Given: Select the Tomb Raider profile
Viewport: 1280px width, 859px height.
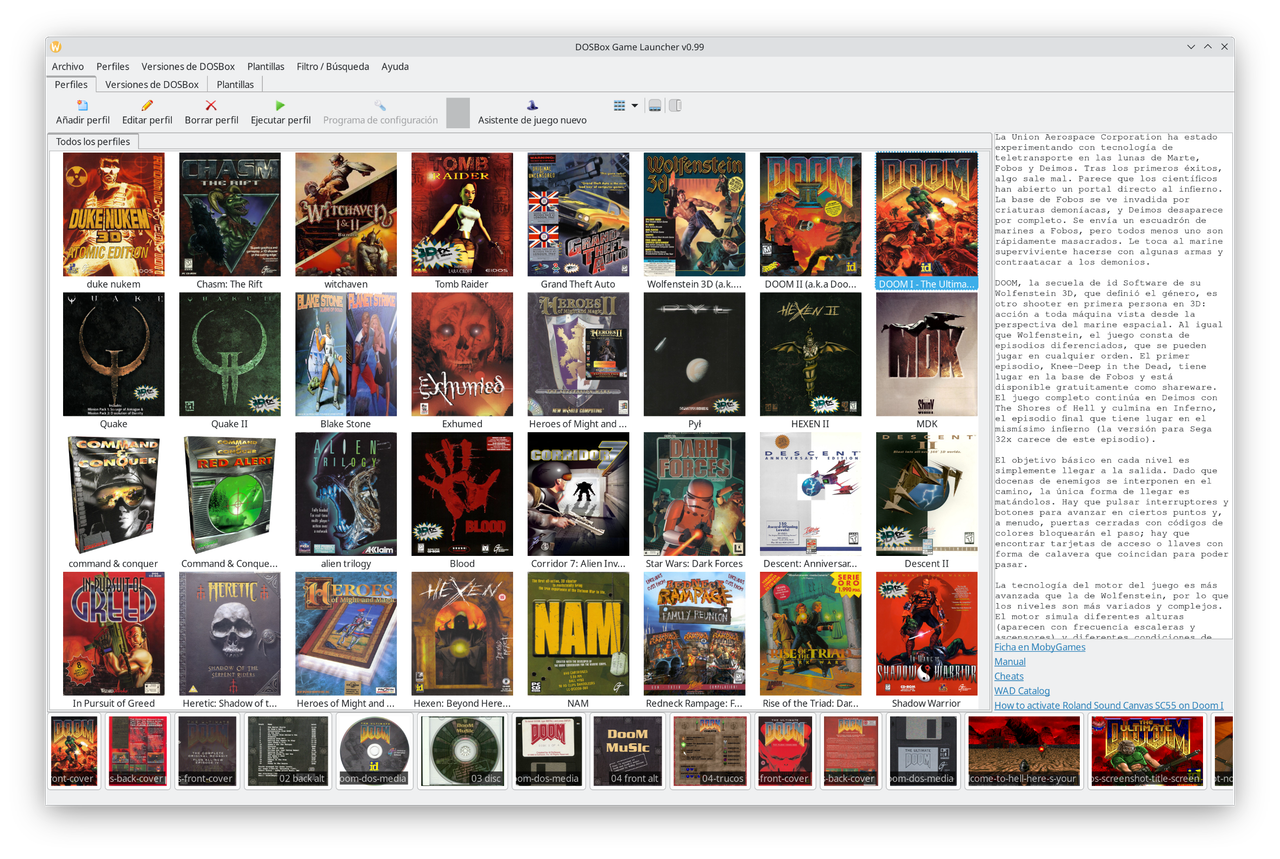Looking at the screenshot, I should (x=462, y=214).
